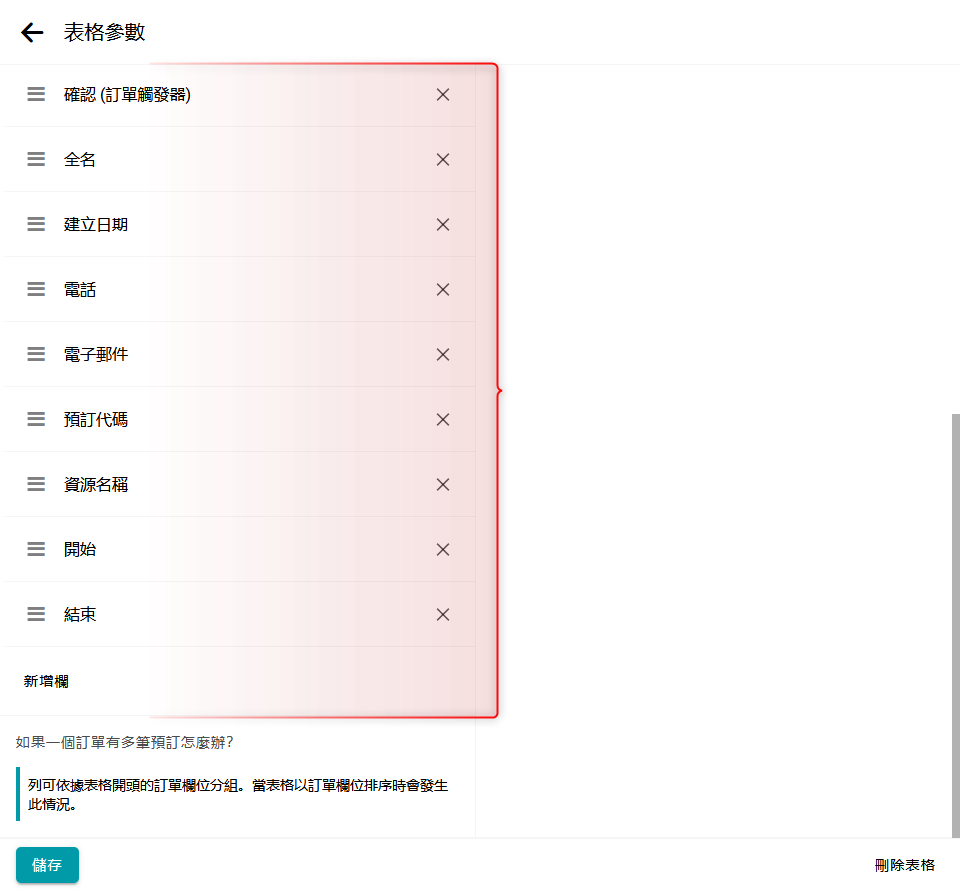Screen dimensions: 960x891
Task: Delete the 開始 column
Action: (443, 550)
